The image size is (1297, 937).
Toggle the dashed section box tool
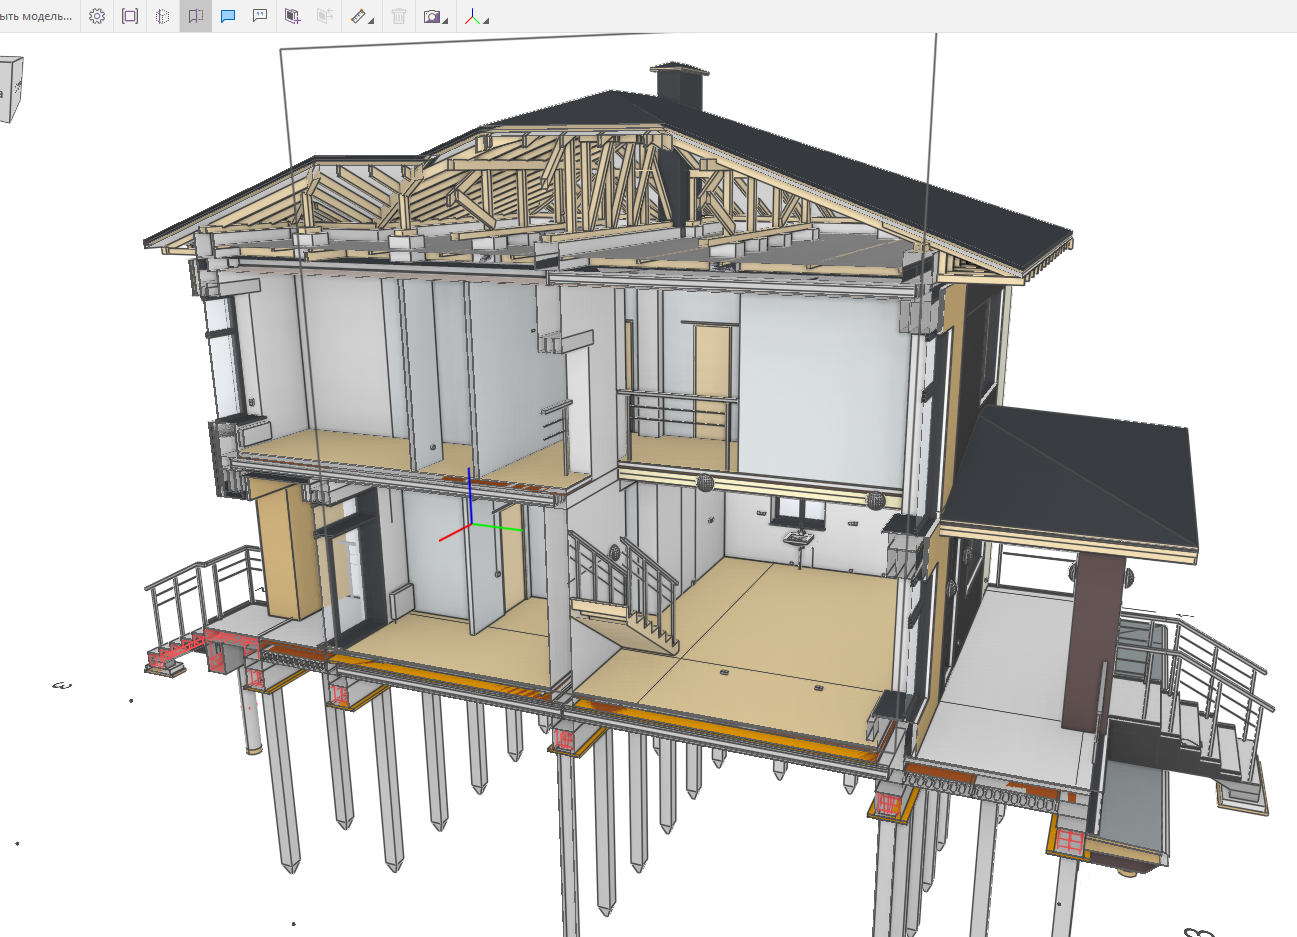[x=163, y=16]
